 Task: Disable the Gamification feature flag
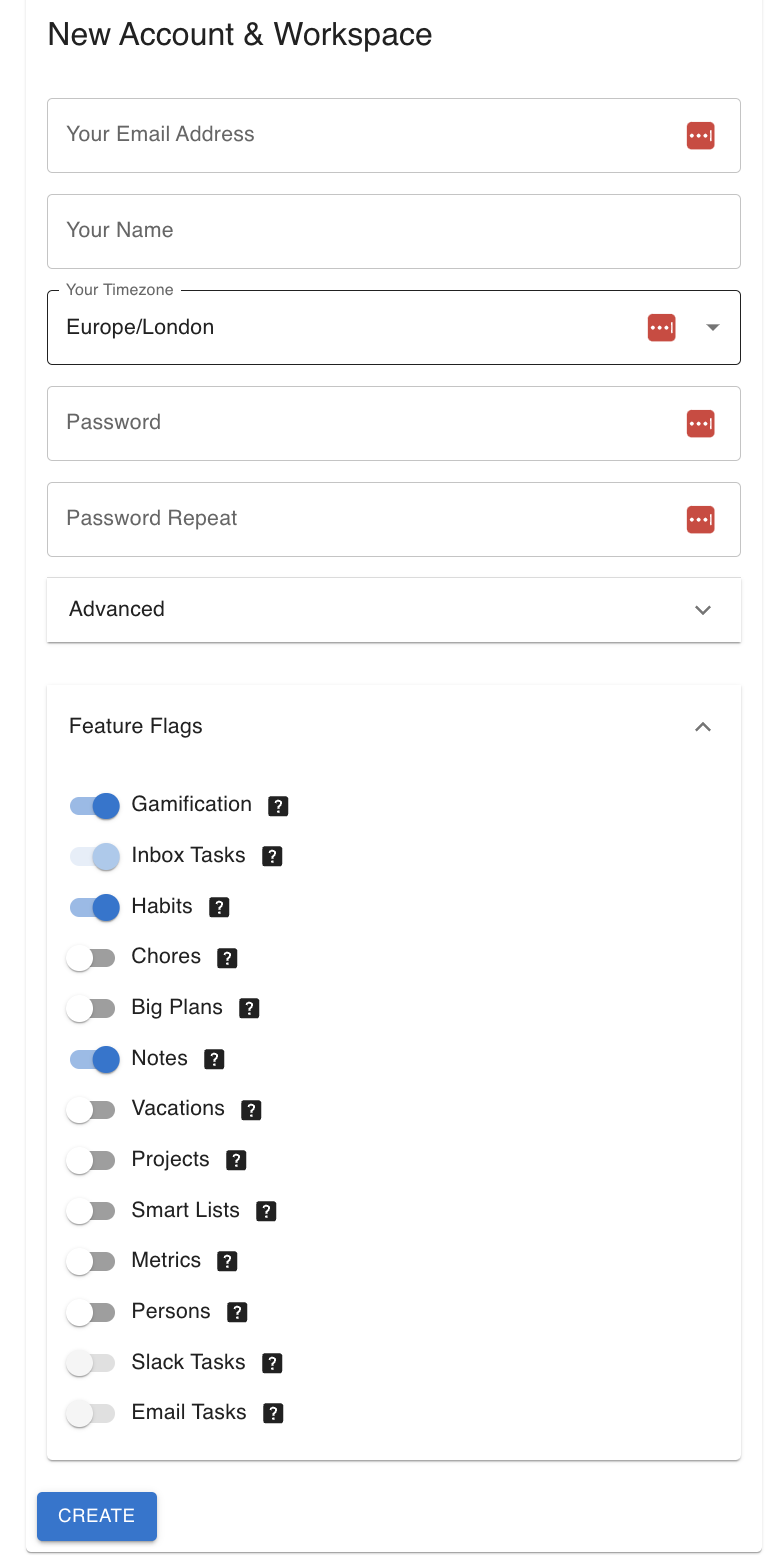[93, 805]
